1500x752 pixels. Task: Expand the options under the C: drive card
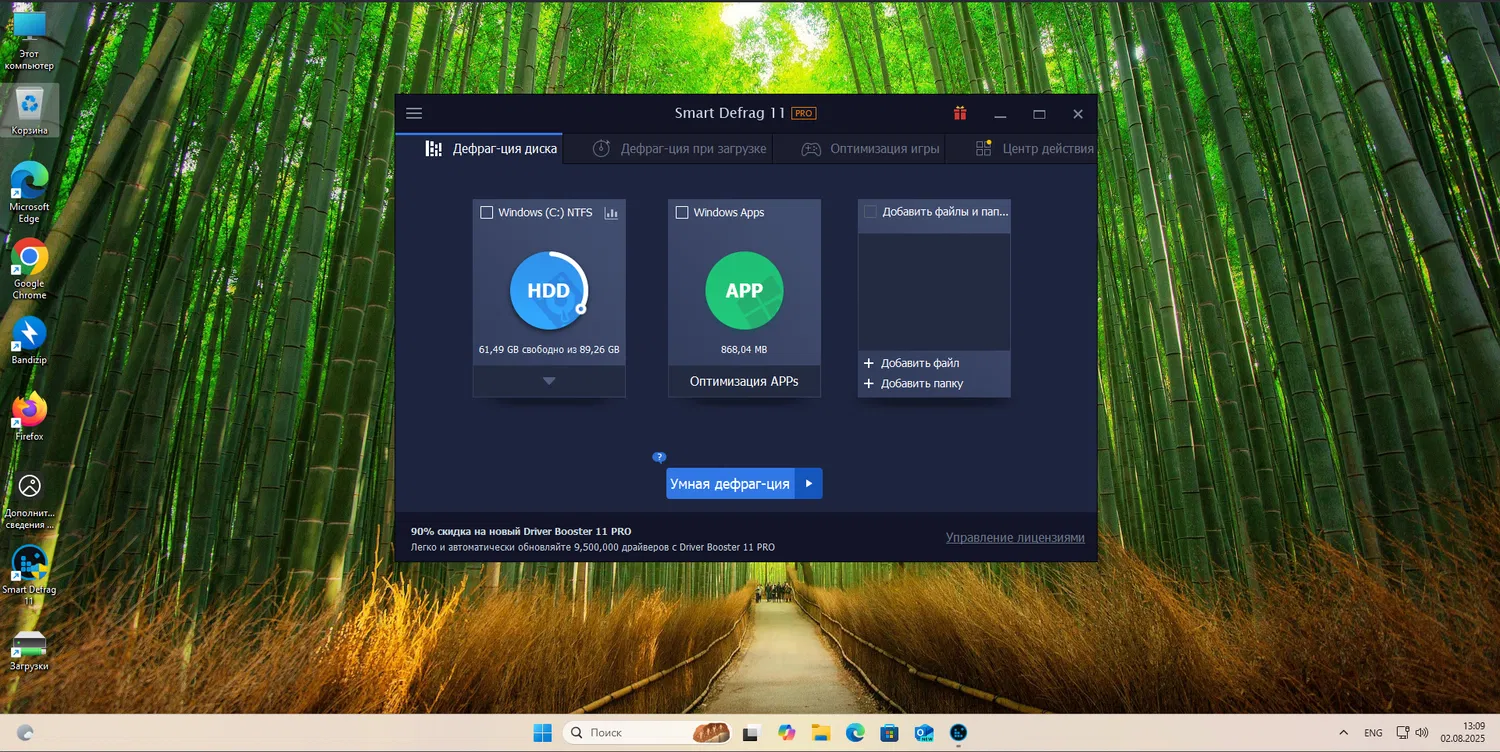pyautogui.click(x=548, y=381)
